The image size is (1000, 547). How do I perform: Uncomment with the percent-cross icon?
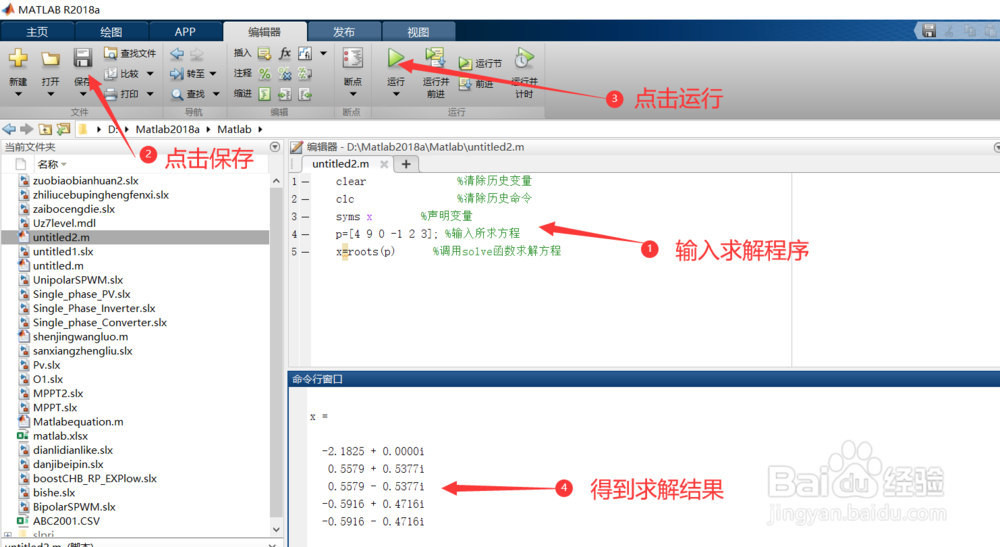[284, 74]
